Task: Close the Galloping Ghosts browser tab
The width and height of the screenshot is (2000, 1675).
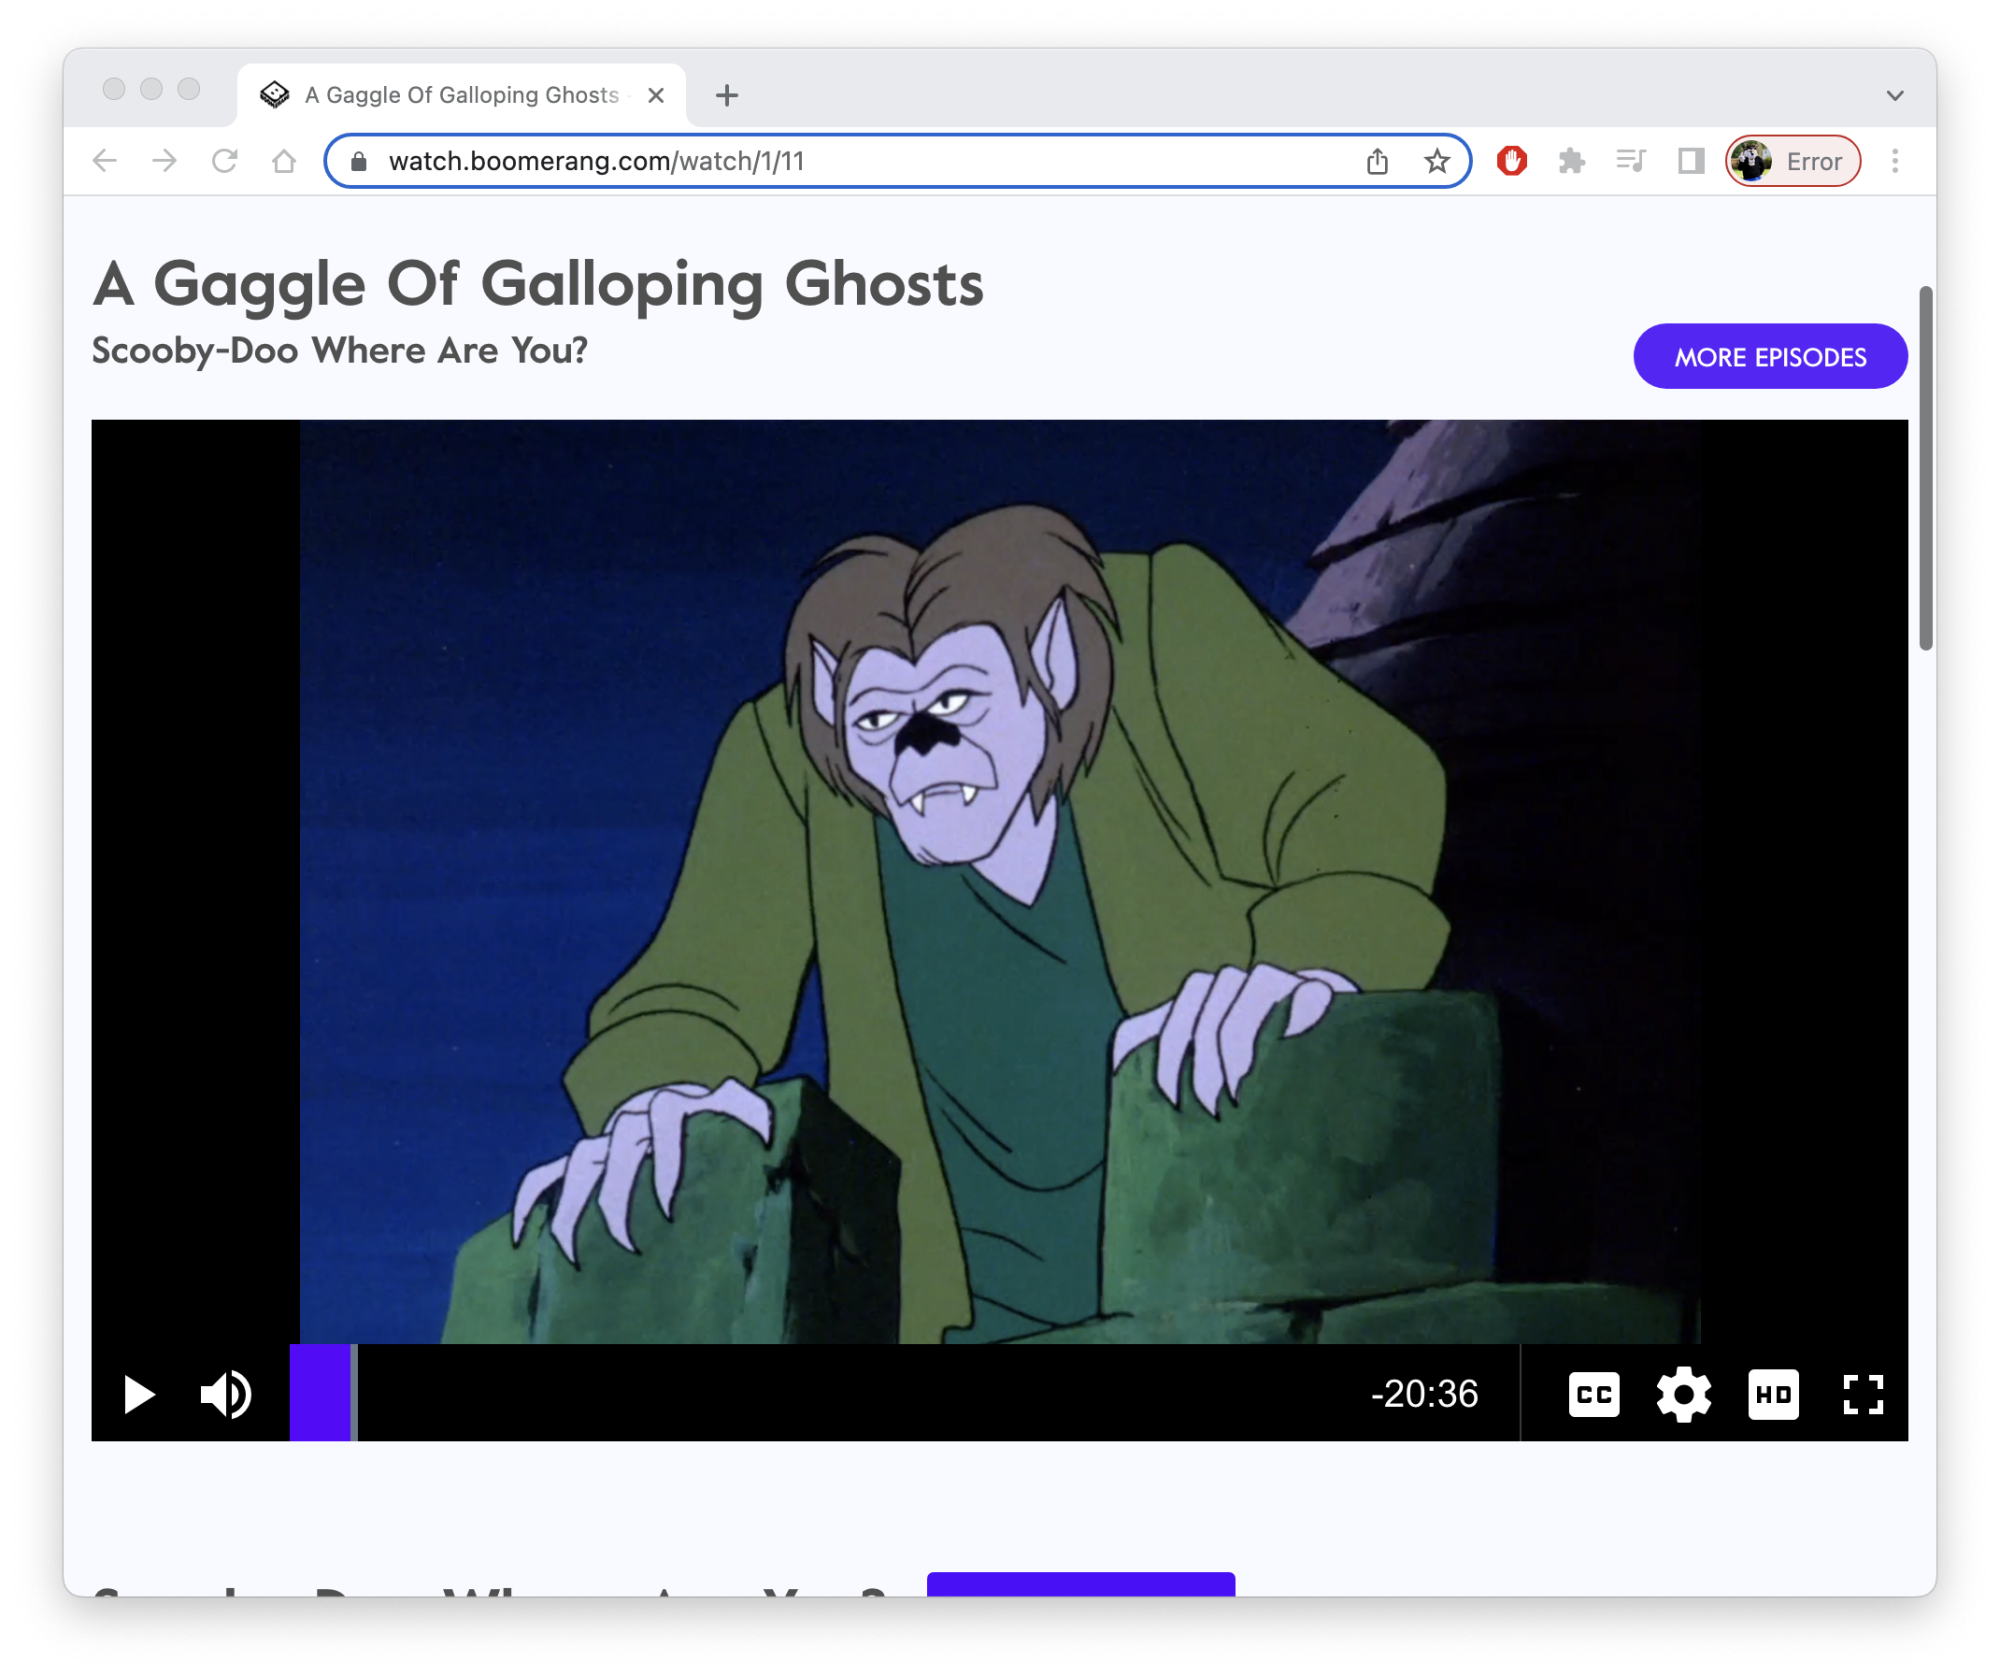Action: 656,95
